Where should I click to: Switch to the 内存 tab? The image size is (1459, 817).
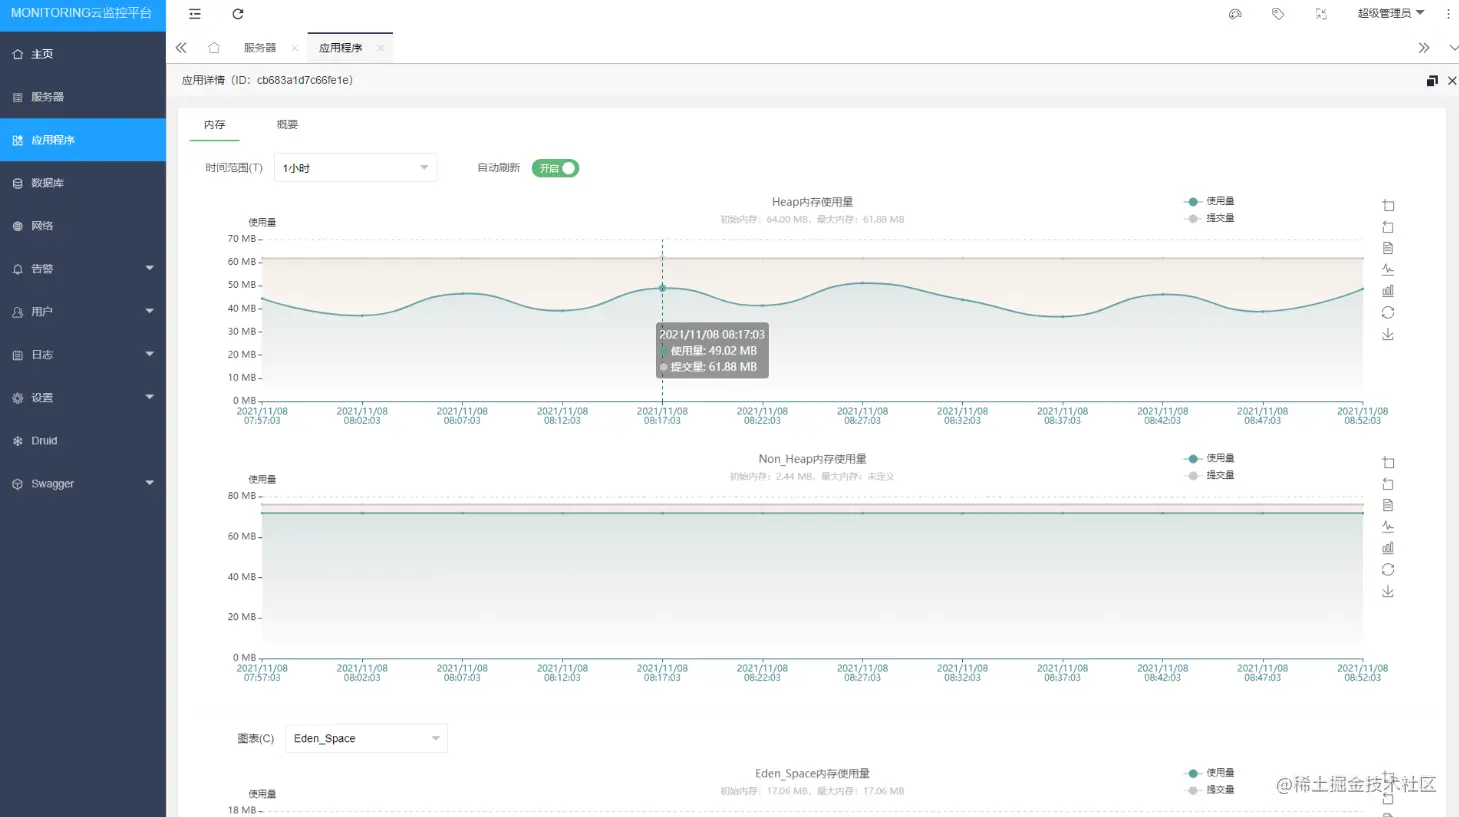(x=215, y=125)
